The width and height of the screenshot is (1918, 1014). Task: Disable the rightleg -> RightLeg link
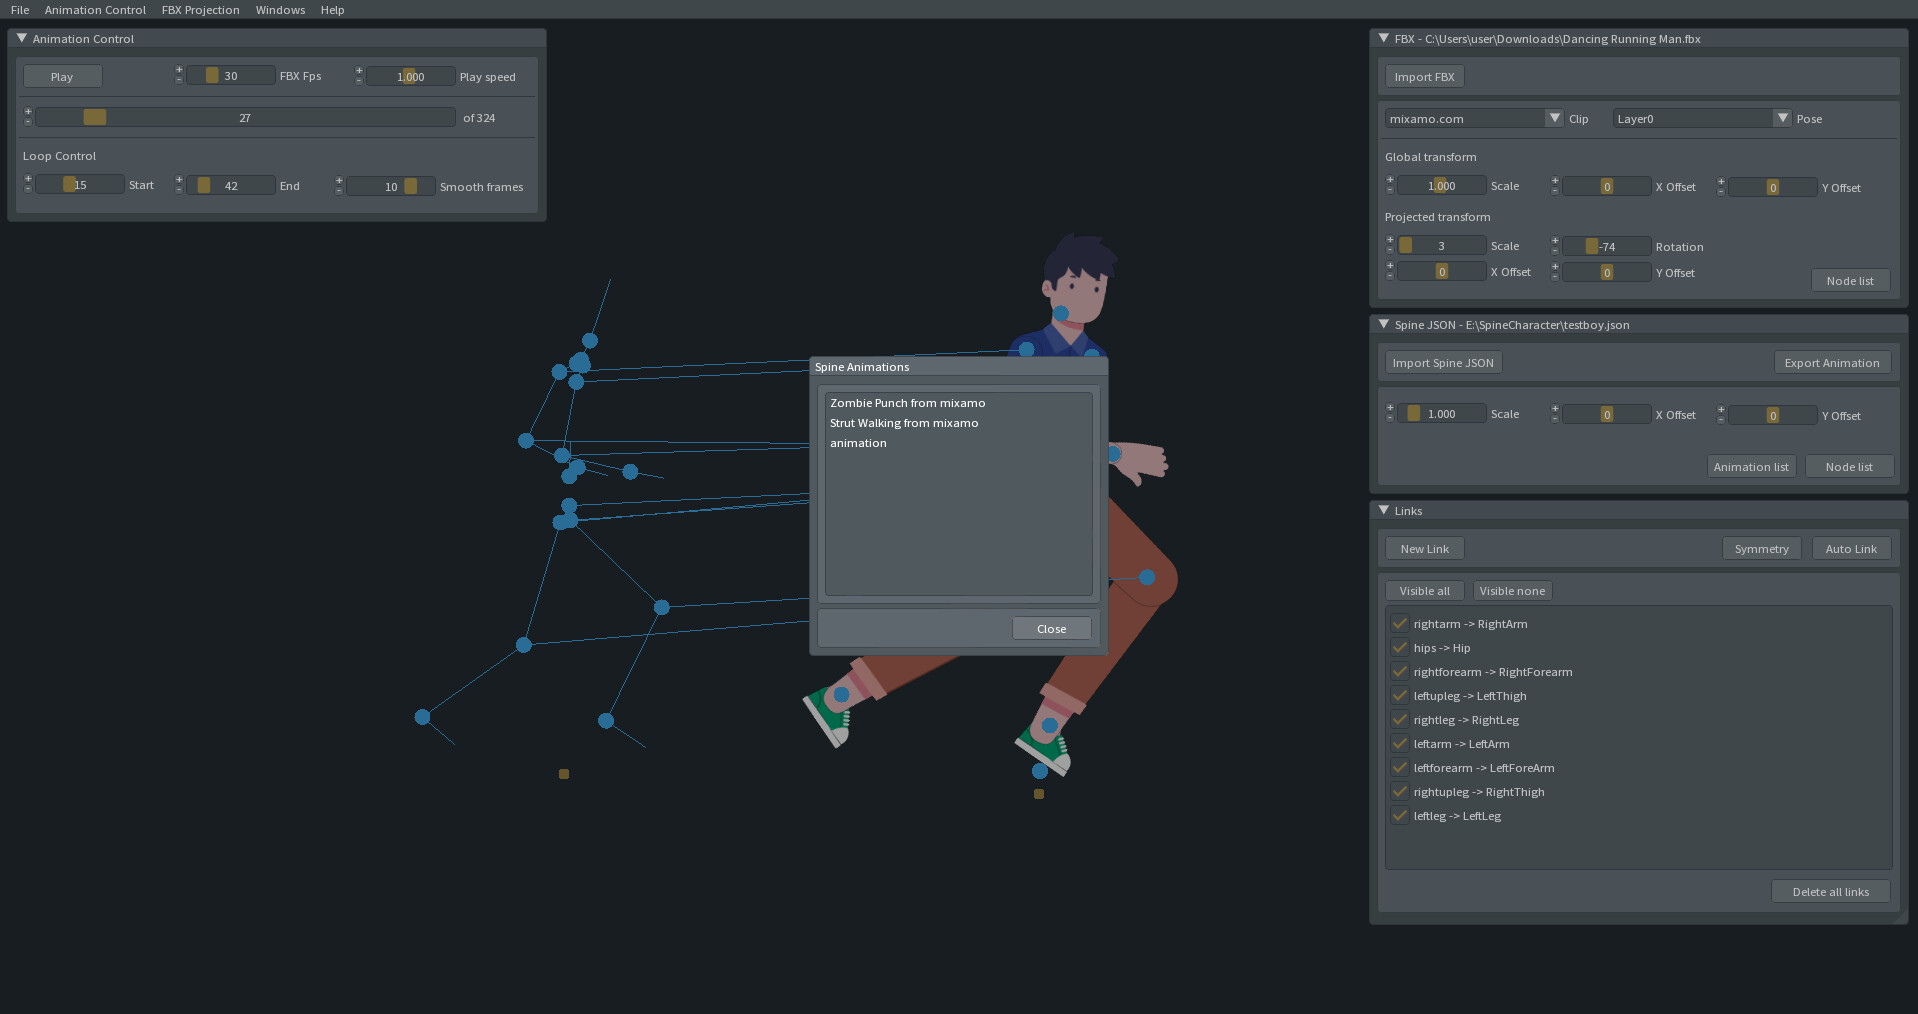1399,719
